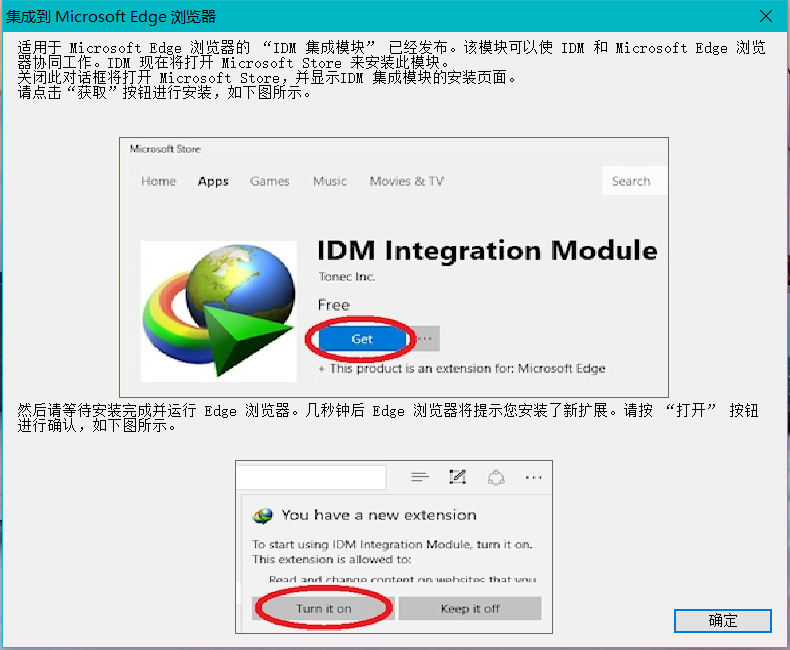Click the Keep it off button
This screenshot has width=790, height=650.
(x=470, y=608)
